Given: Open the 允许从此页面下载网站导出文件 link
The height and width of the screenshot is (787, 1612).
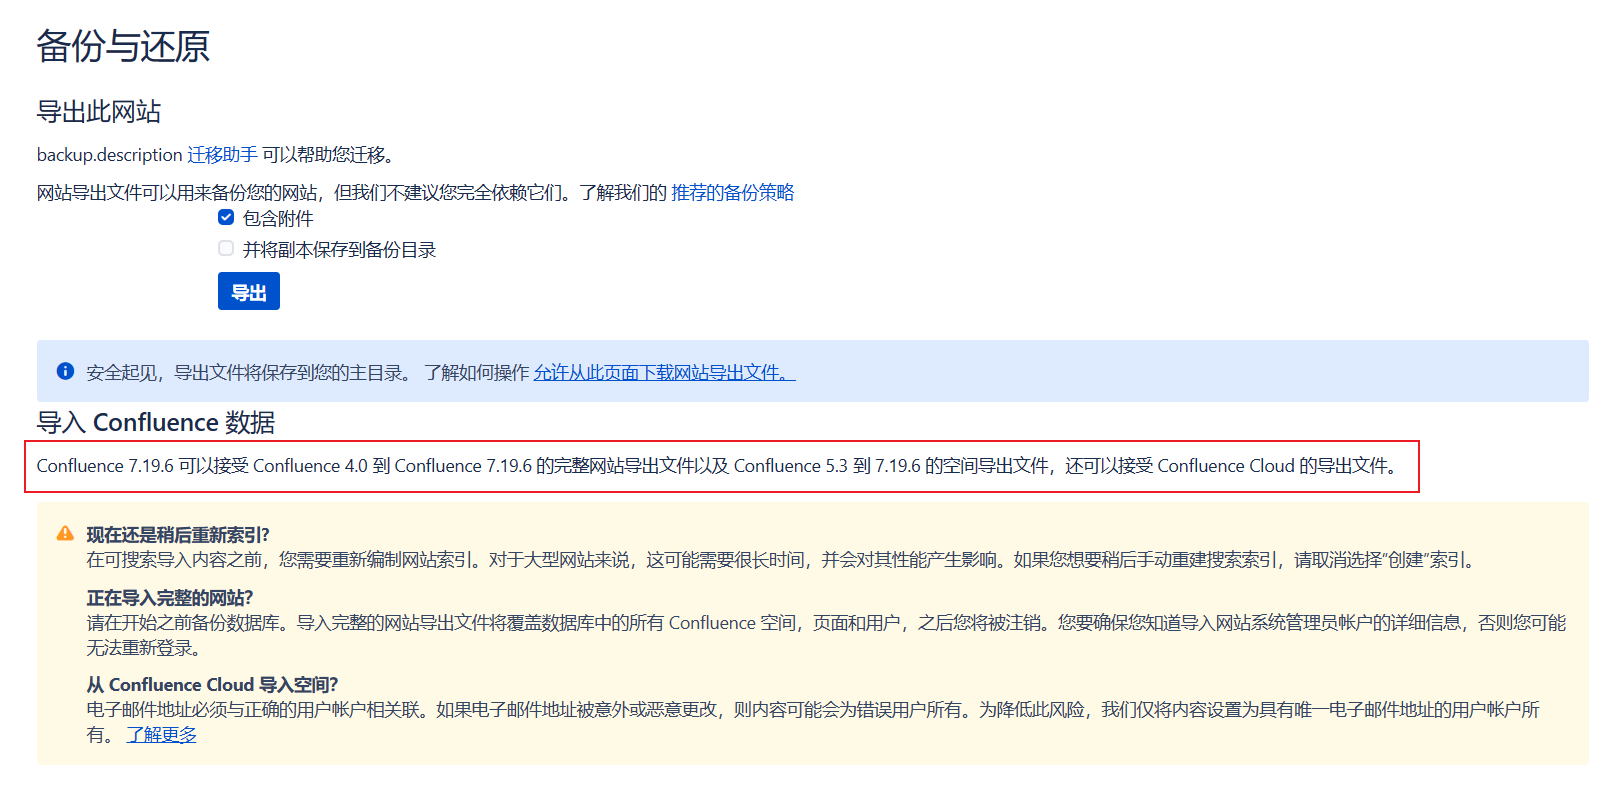Looking at the screenshot, I should [x=663, y=373].
